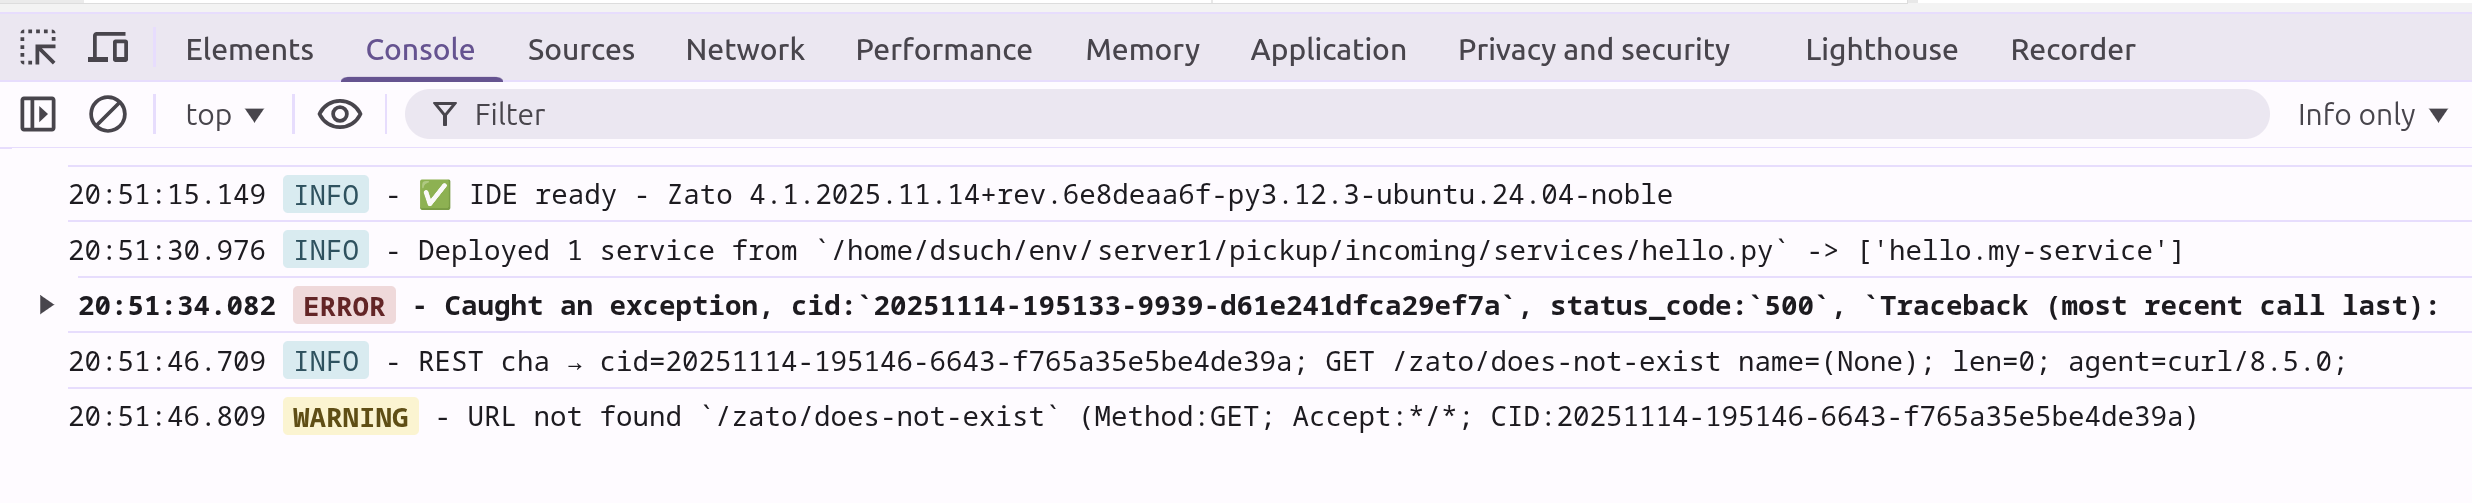Open the Application tab
The height and width of the screenshot is (503, 2472).
point(1328,50)
